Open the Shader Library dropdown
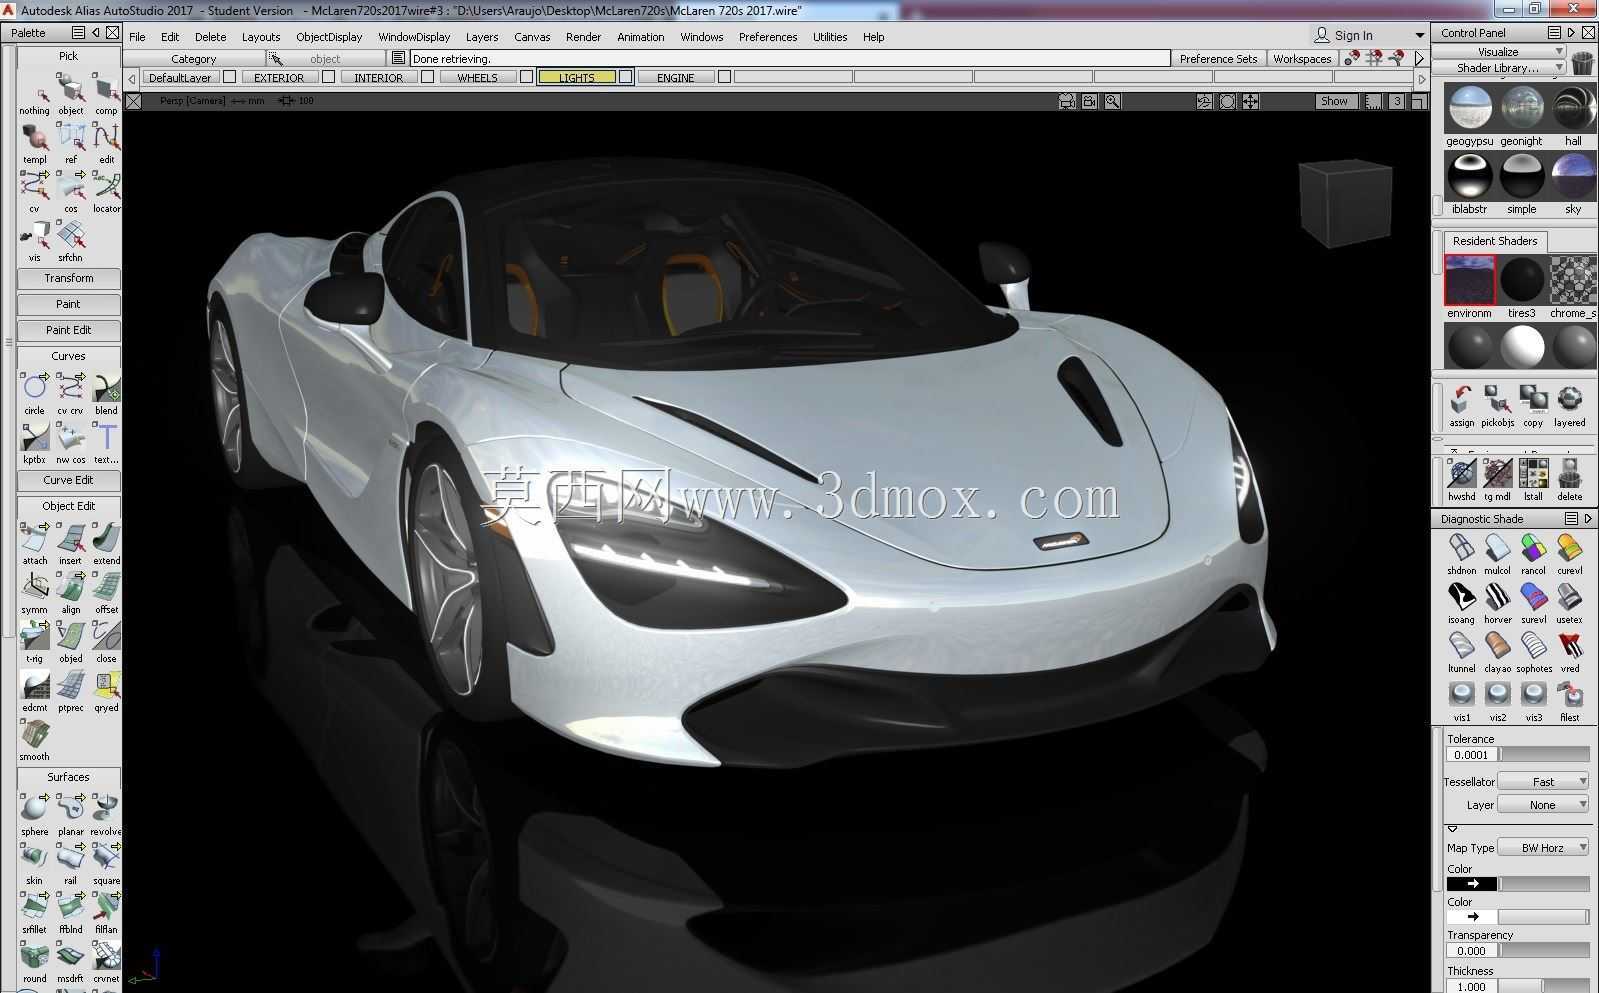The image size is (1599, 993). pyautogui.click(x=1498, y=68)
